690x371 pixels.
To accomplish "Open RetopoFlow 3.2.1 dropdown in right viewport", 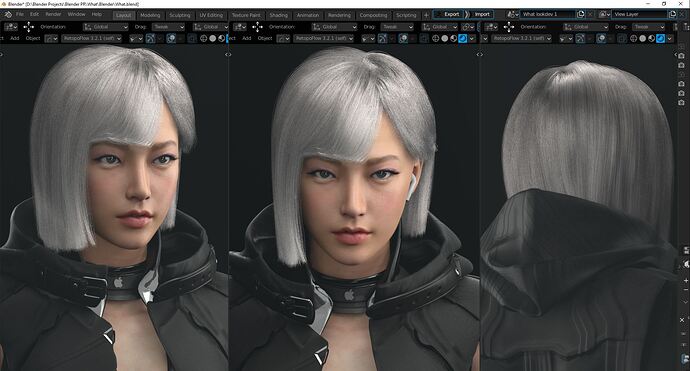I will [x=521, y=38].
